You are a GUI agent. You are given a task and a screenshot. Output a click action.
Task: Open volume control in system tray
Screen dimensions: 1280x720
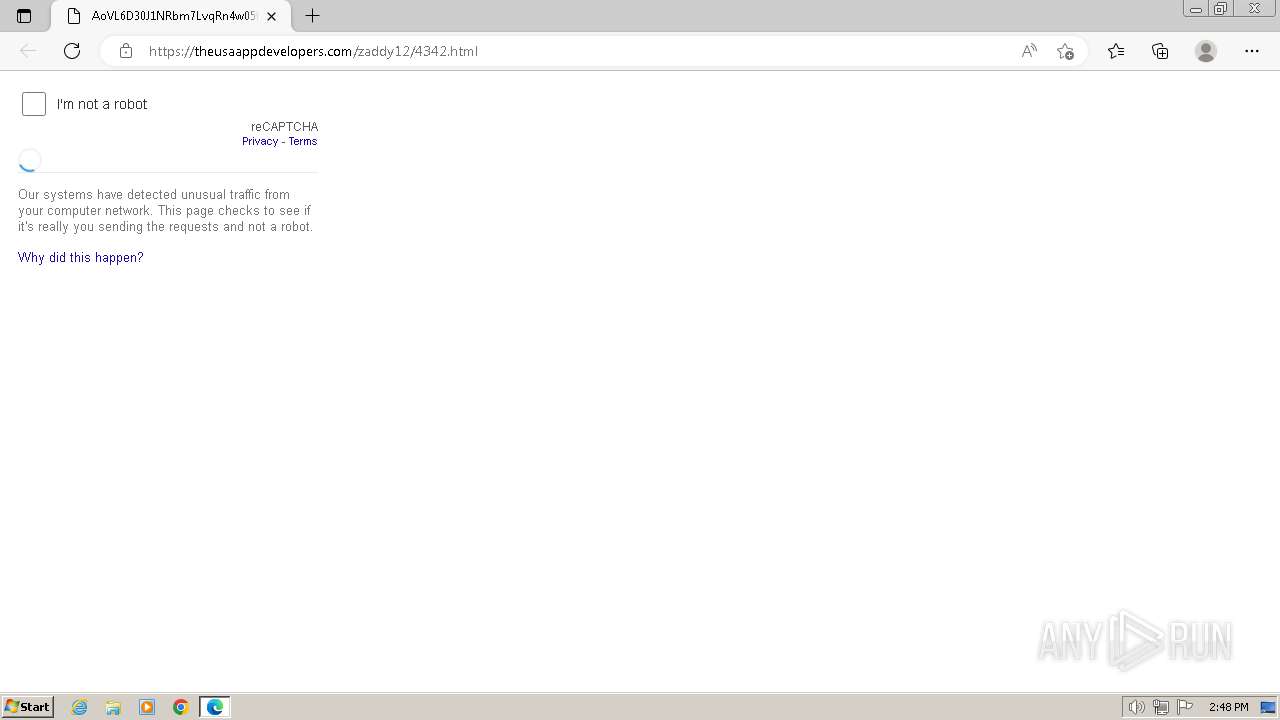[1136, 707]
